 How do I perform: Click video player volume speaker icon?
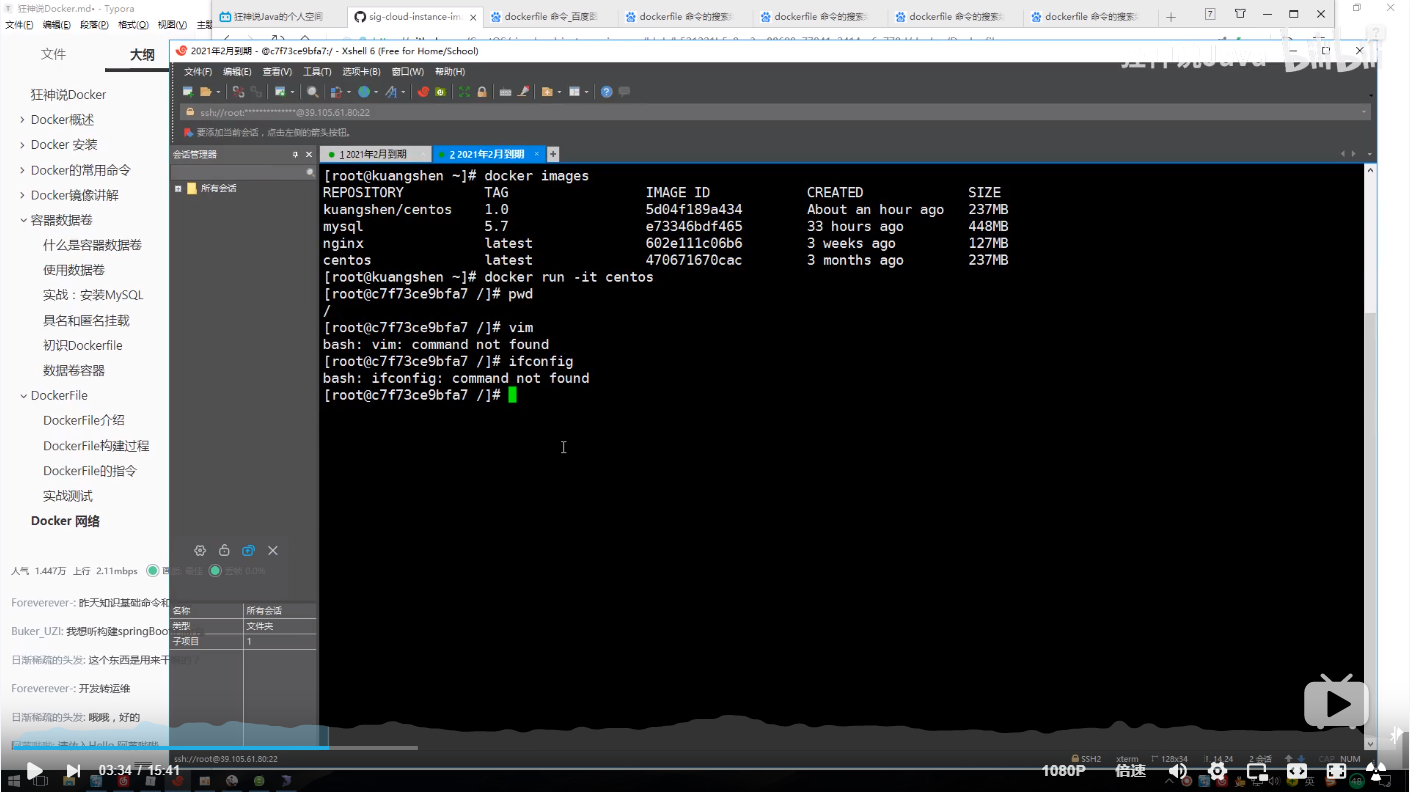[x=1177, y=771]
